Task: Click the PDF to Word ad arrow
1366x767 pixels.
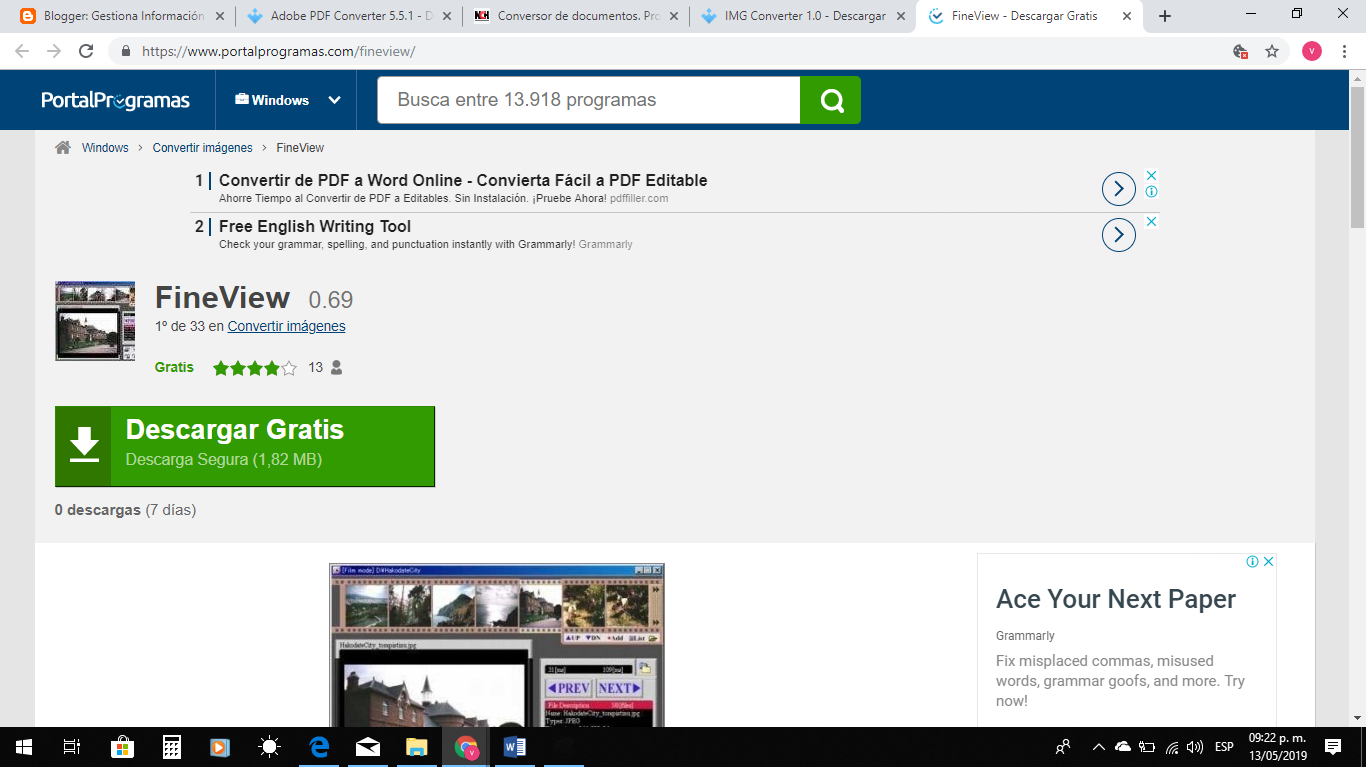Action: (x=1119, y=189)
